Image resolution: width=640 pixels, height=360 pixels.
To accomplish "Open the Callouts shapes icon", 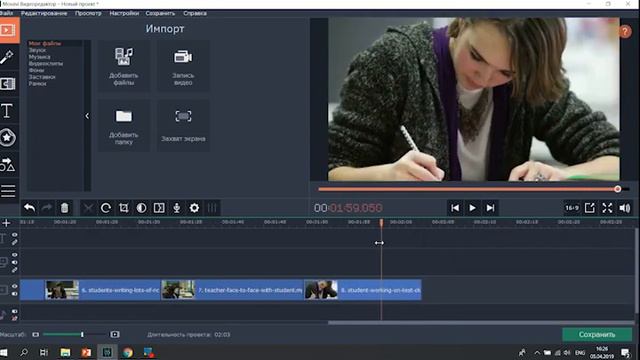I will pos(7,164).
